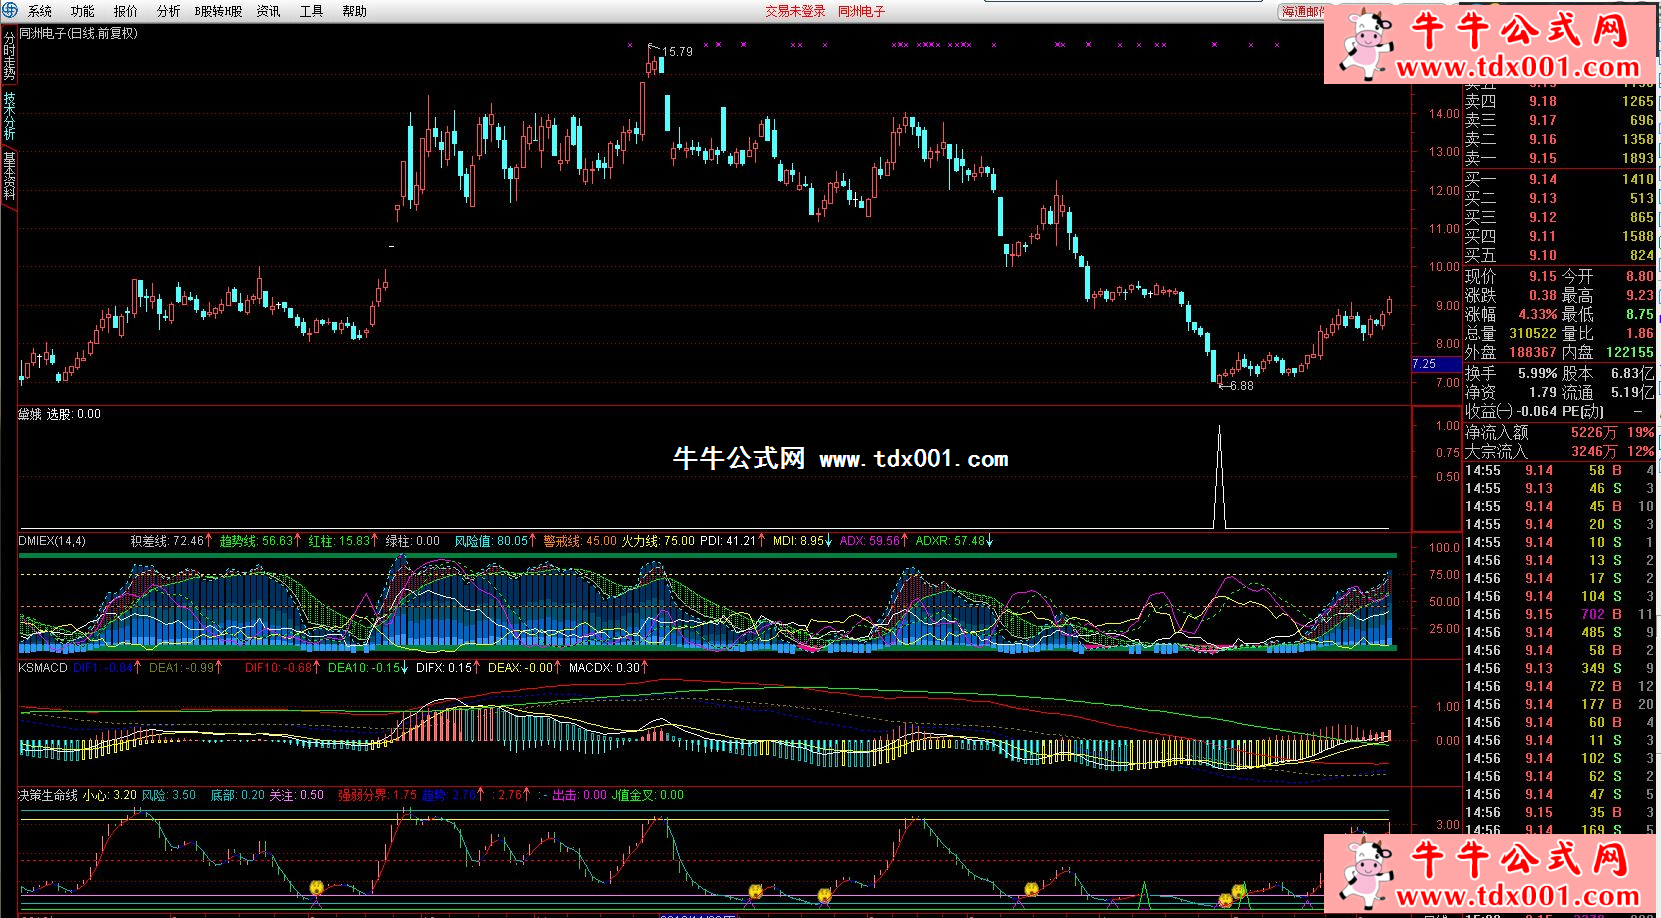Click the KSMACD indicator name
The height and width of the screenshot is (918, 1661).
pyautogui.click(x=43, y=667)
